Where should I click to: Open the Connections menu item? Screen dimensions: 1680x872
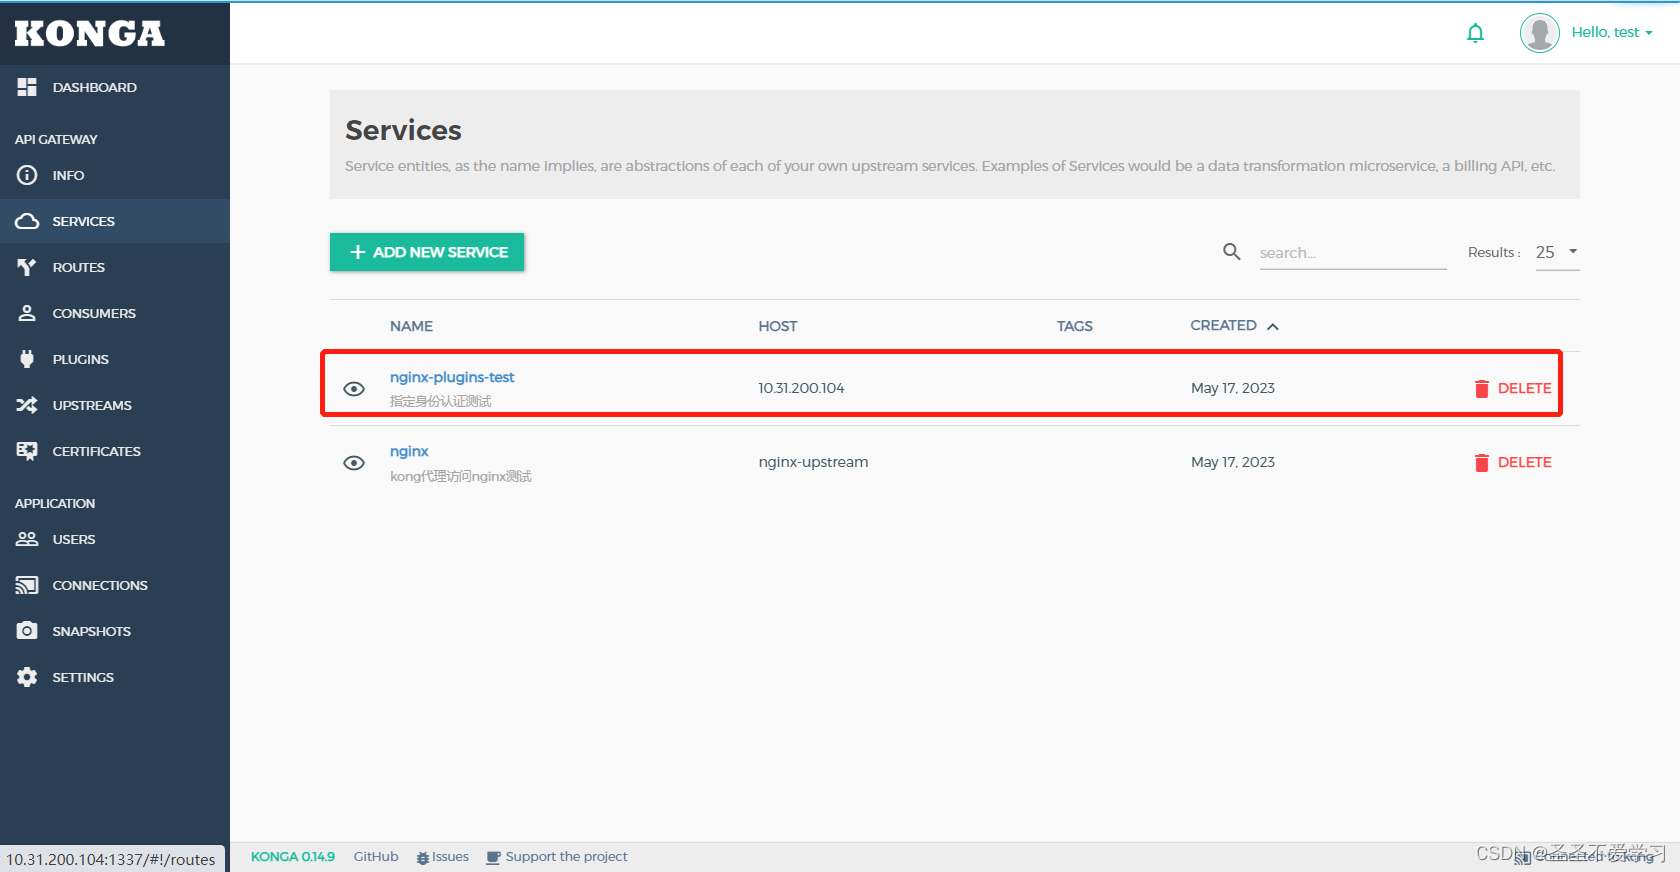(x=115, y=585)
